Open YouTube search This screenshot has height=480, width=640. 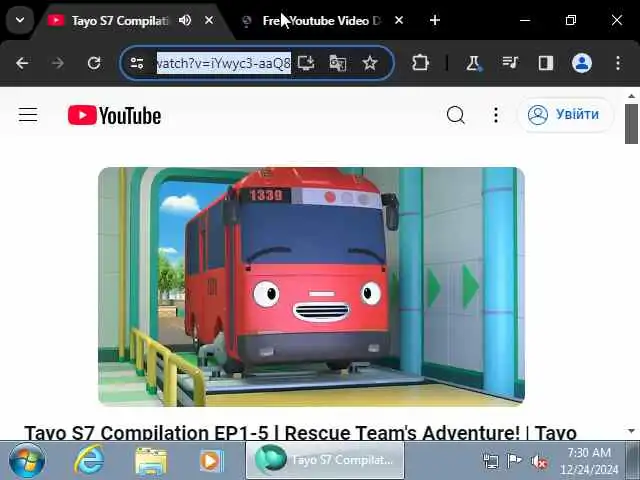click(456, 115)
